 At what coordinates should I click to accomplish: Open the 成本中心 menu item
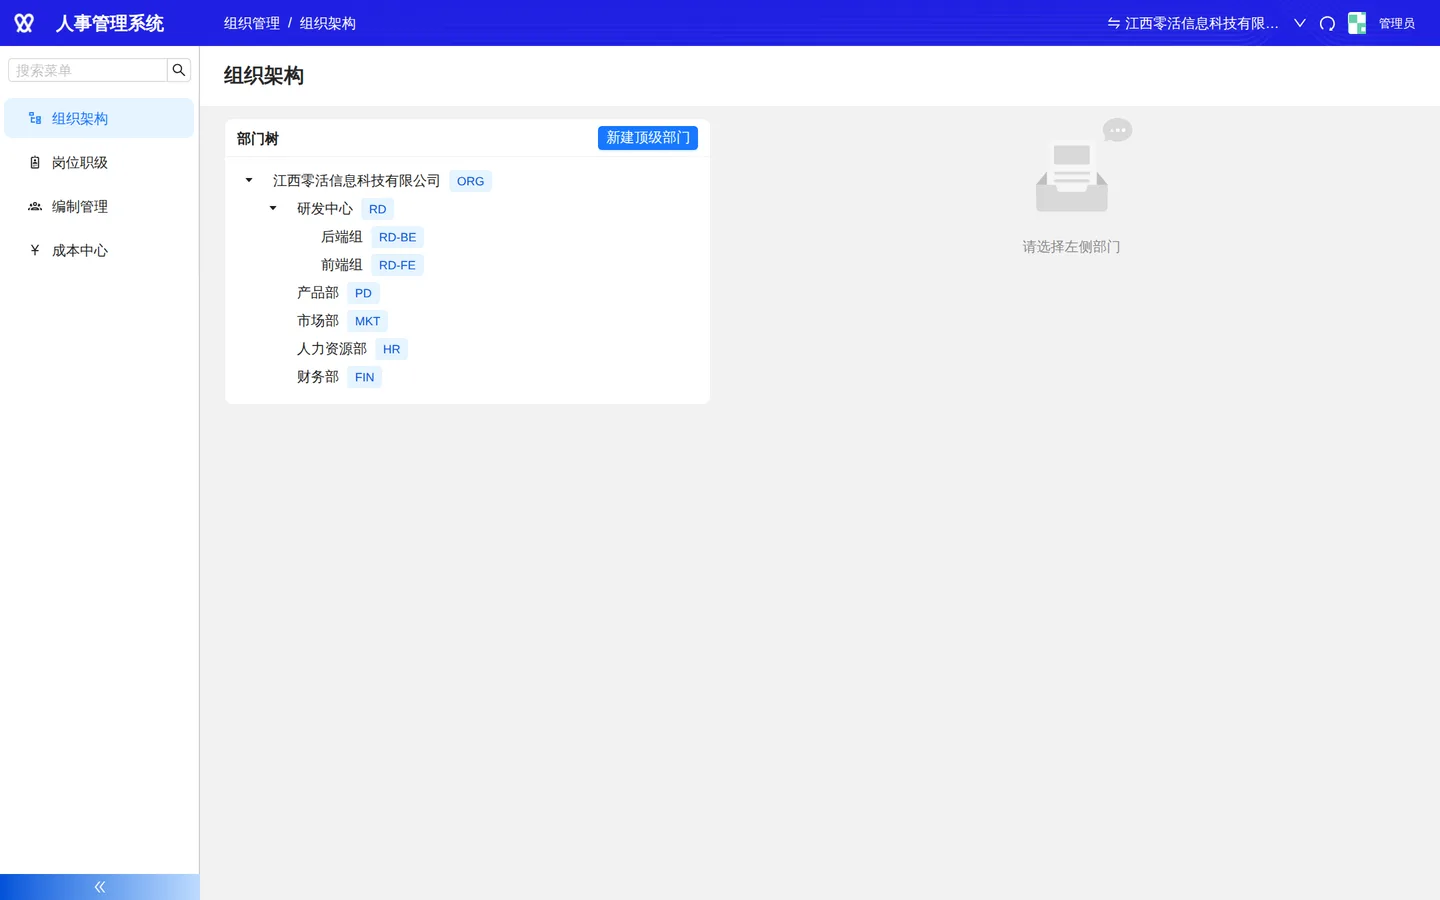(x=99, y=250)
